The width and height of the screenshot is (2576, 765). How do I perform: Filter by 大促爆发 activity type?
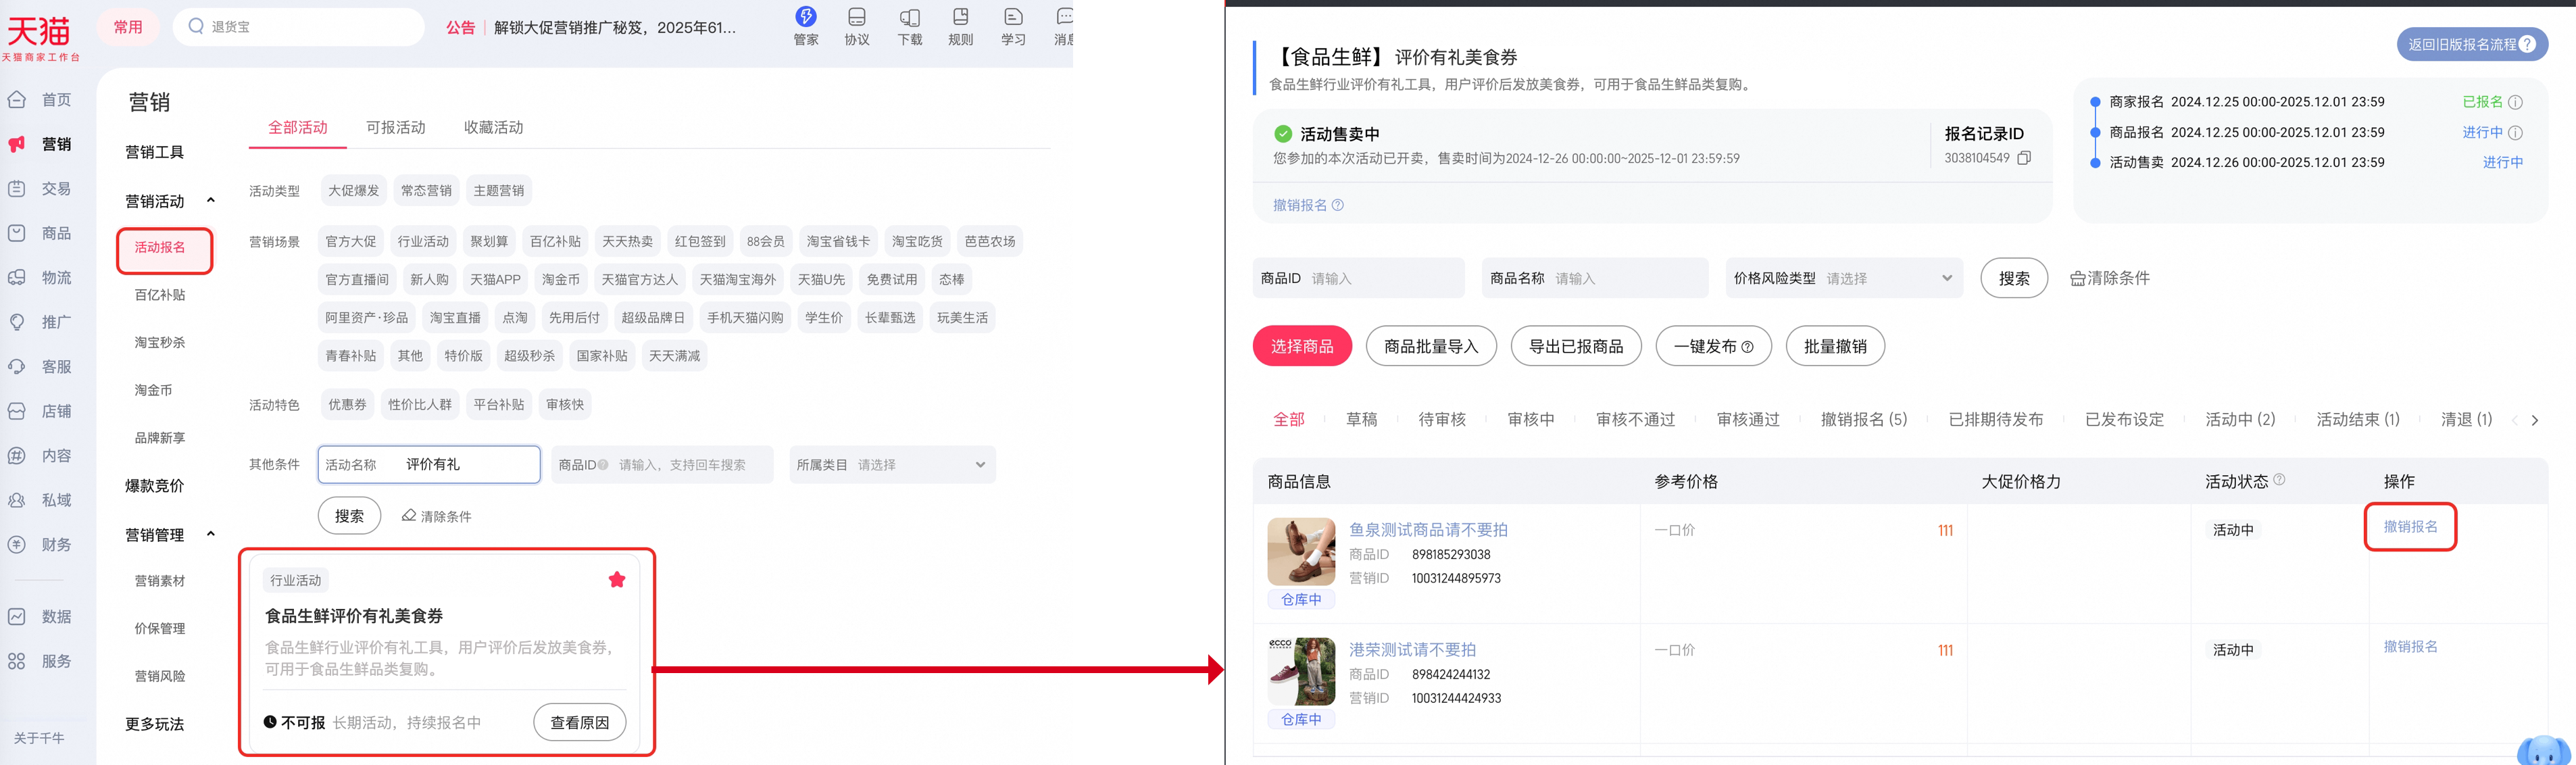(x=354, y=190)
